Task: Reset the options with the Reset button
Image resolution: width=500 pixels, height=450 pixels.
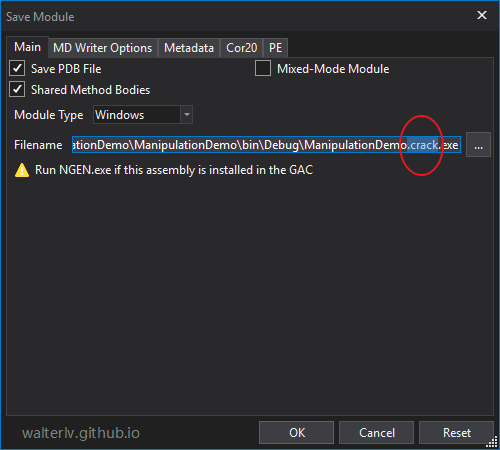Action: coord(456,433)
